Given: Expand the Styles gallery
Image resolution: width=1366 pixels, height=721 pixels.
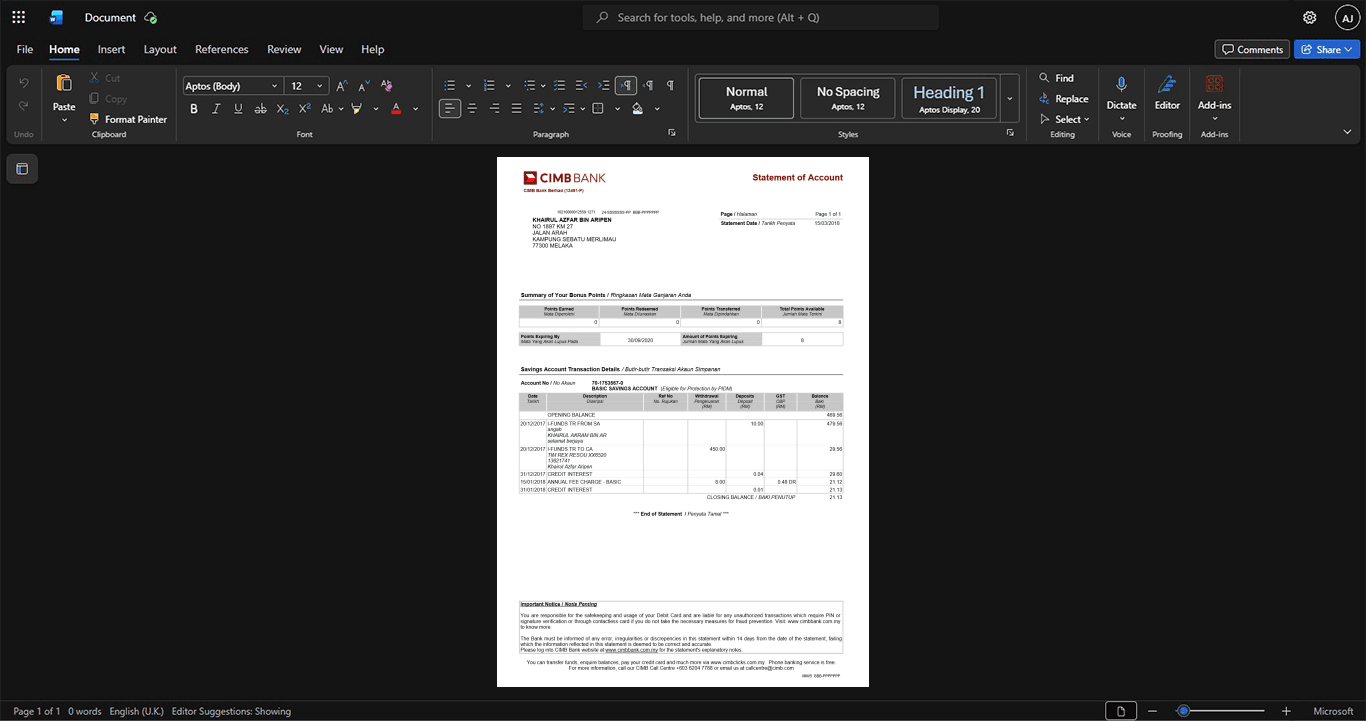Looking at the screenshot, I should pos(1010,99).
